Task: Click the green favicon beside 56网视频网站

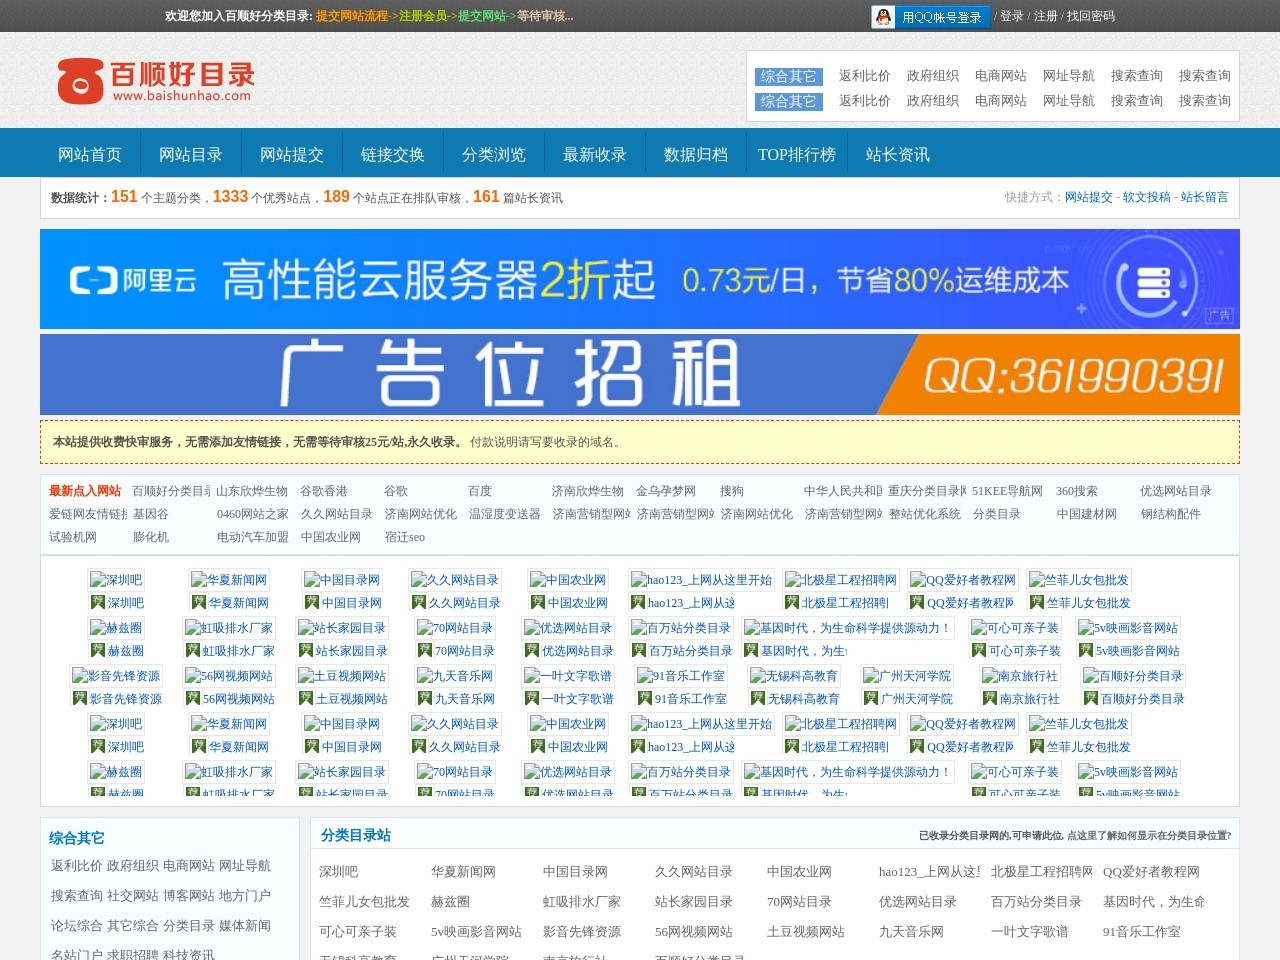Action: [x=192, y=699]
